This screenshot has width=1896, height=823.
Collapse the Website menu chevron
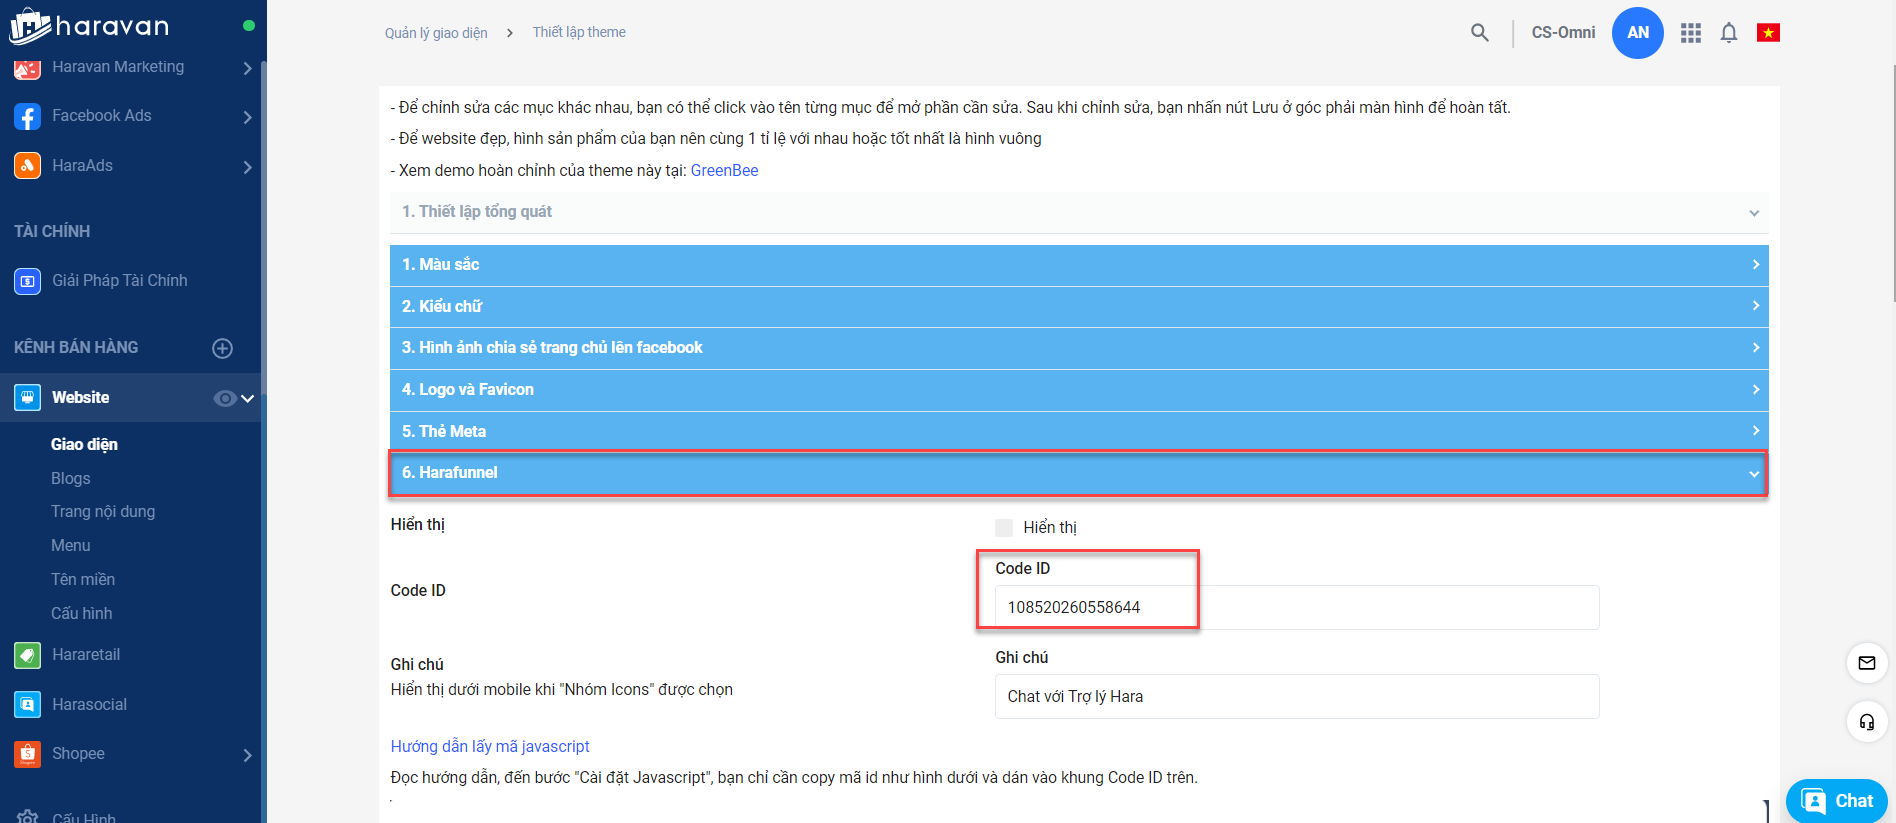(x=248, y=399)
